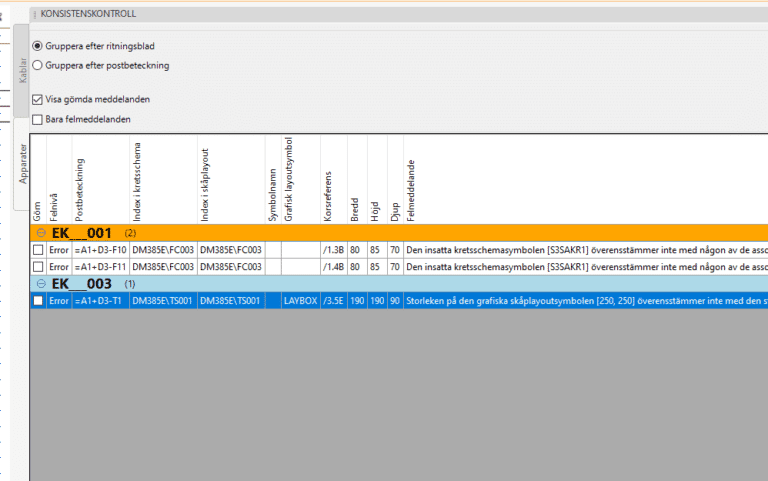The width and height of the screenshot is (768, 481).
Task: Tick the Göm checkbox for =A1+D3-F10
Action: (38, 250)
